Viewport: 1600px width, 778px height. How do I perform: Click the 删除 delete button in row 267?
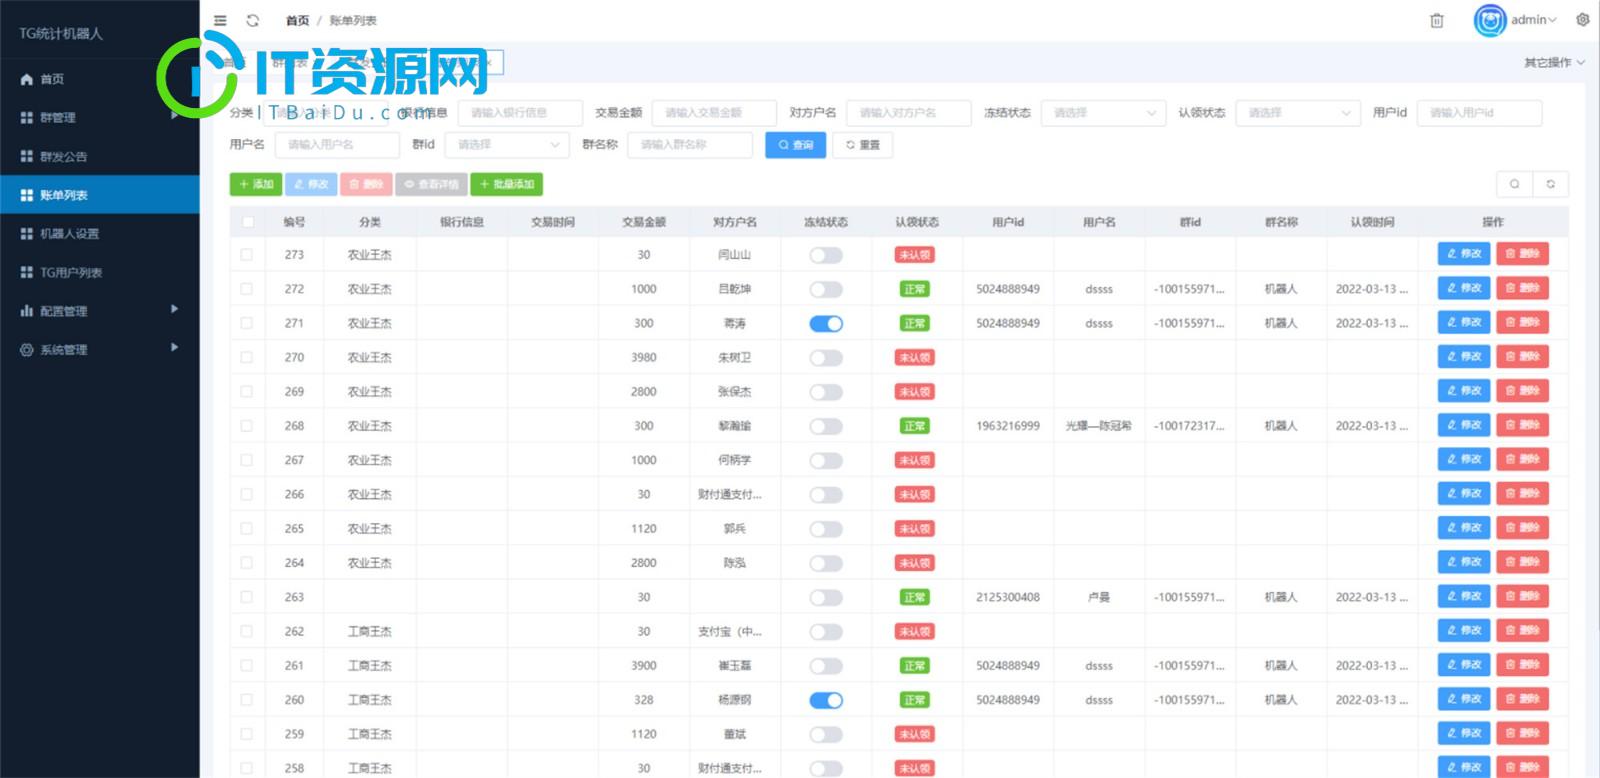point(1522,460)
